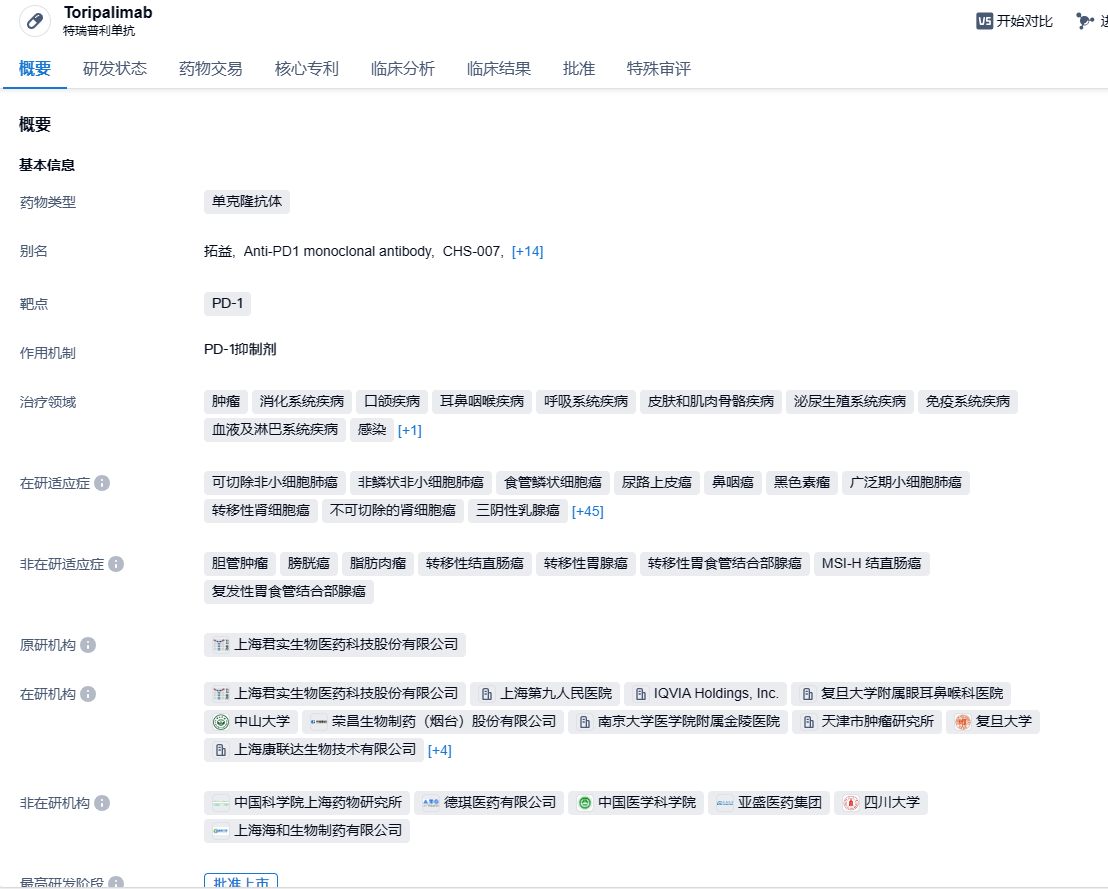
Task: Click the 血液及淋巴系统疾病 tag
Action: (275, 430)
